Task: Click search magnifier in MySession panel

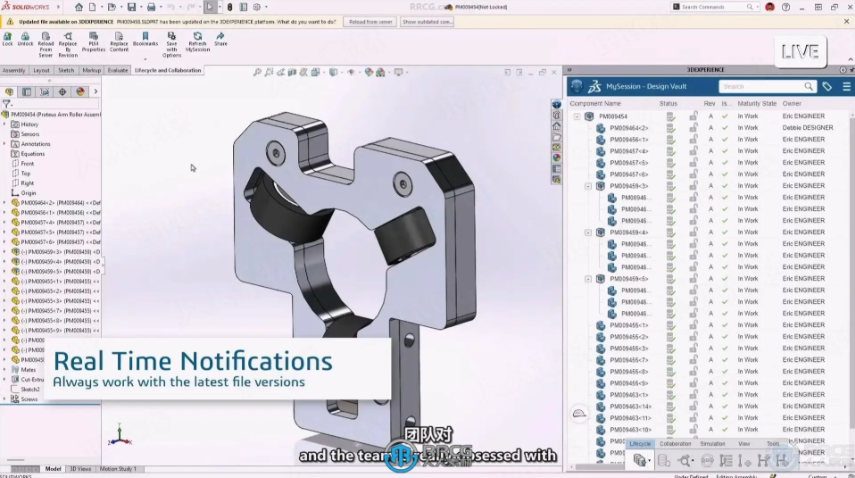Action: click(x=808, y=86)
